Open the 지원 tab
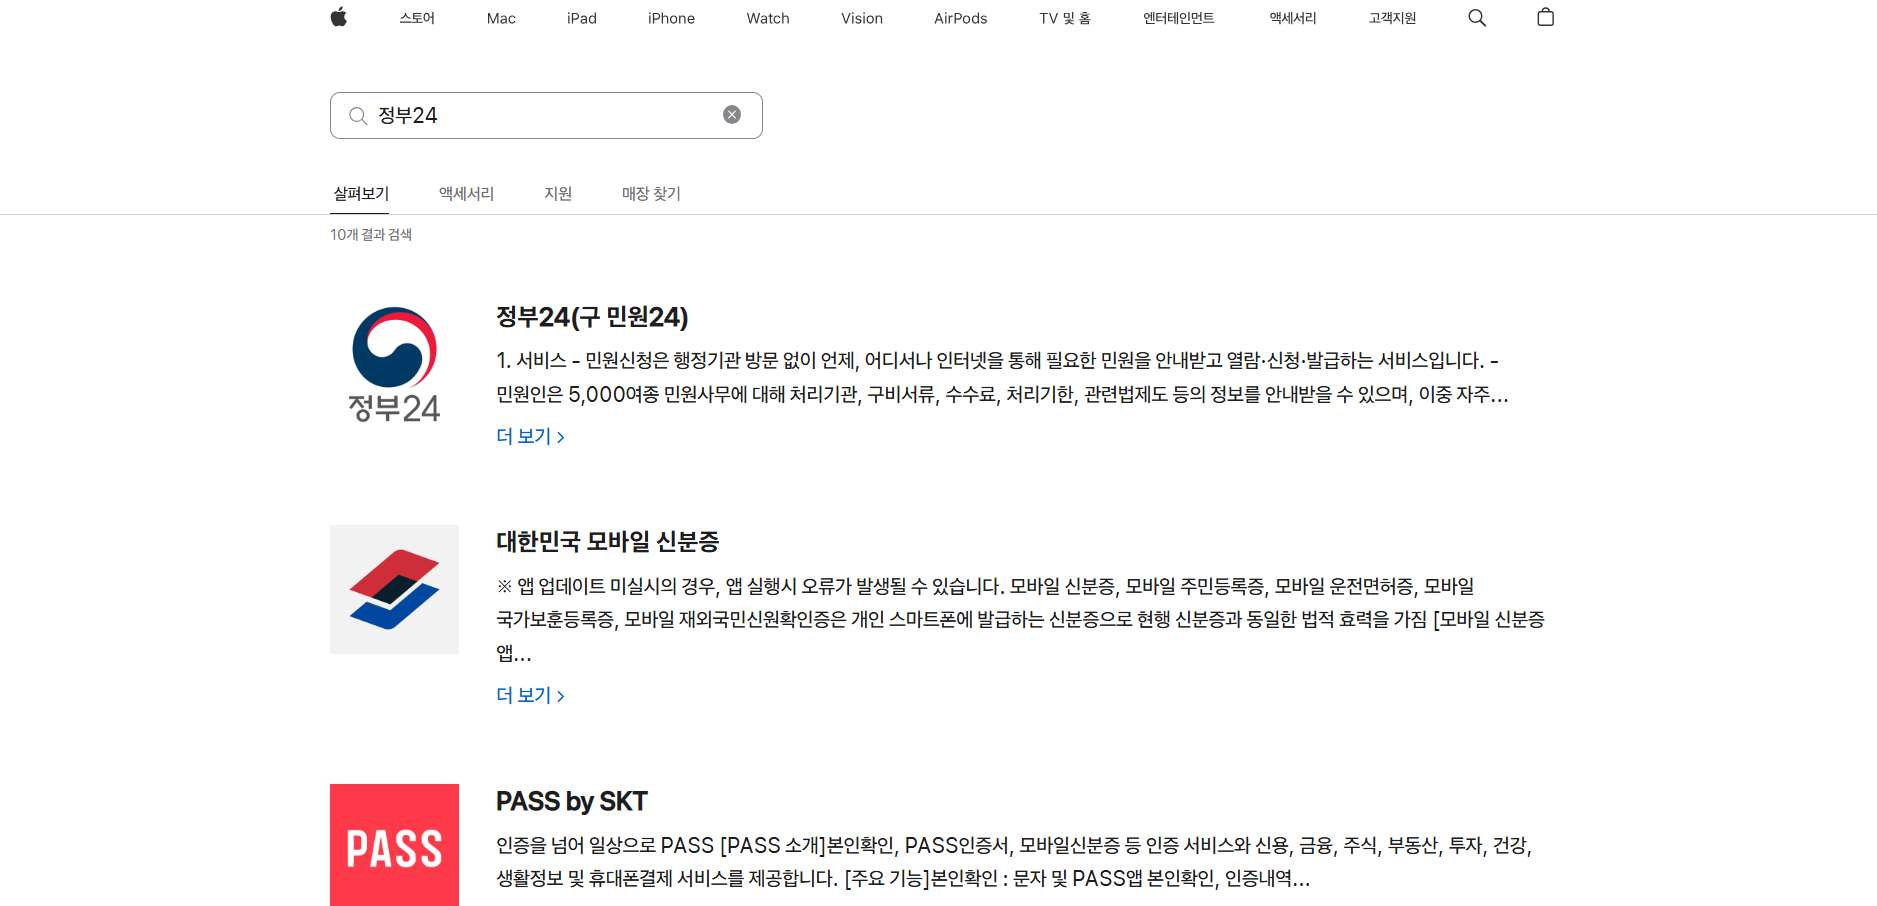Image resolution: width=1877 pixels, height=906 pixels. 557,193
